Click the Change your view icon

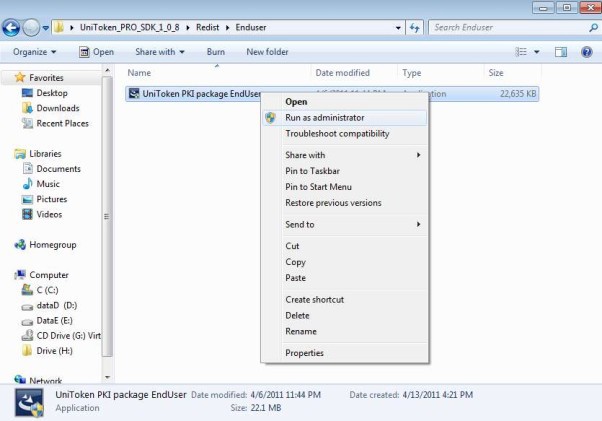(521, 52)
